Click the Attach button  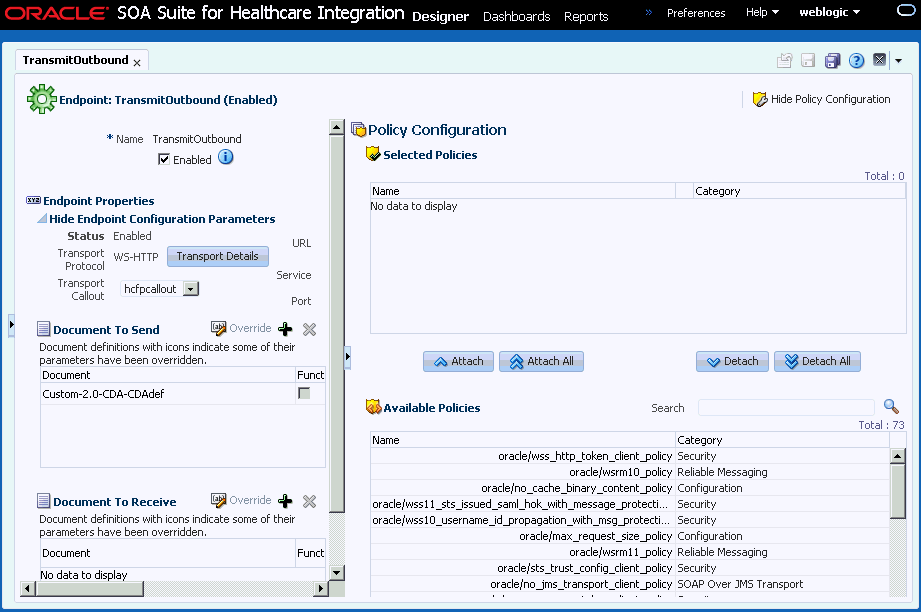(458, 361)
